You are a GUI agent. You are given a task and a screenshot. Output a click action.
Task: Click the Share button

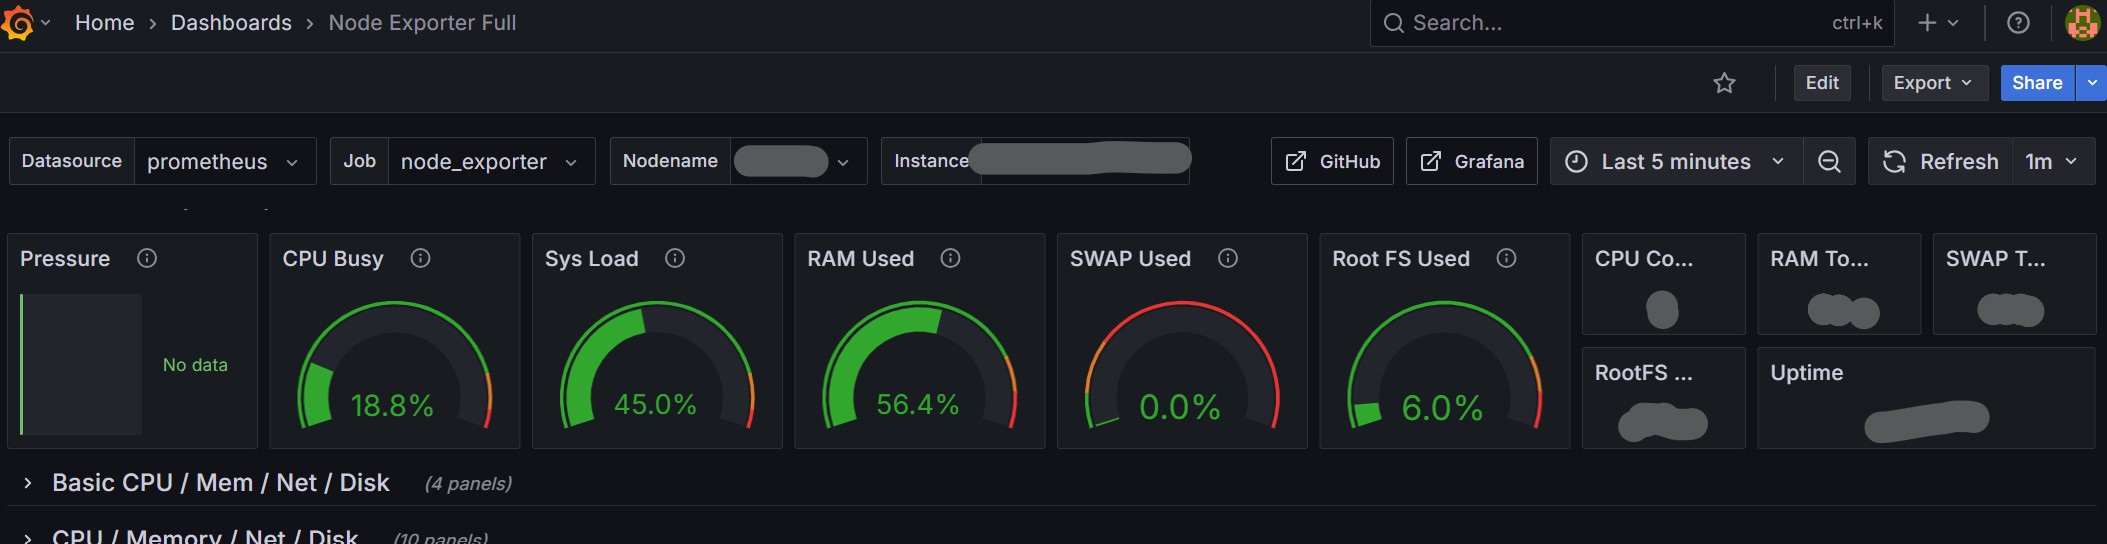click(x=2037, y=83)
